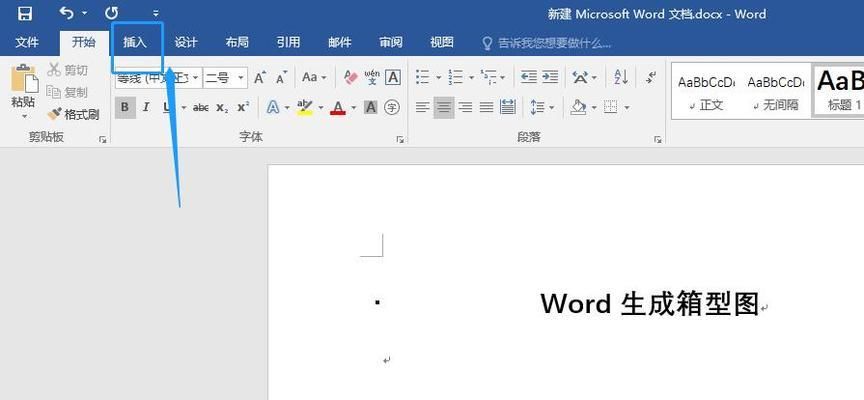Open the 插入 (Insert) tab

pyautogui.click(x=135, y=43)
